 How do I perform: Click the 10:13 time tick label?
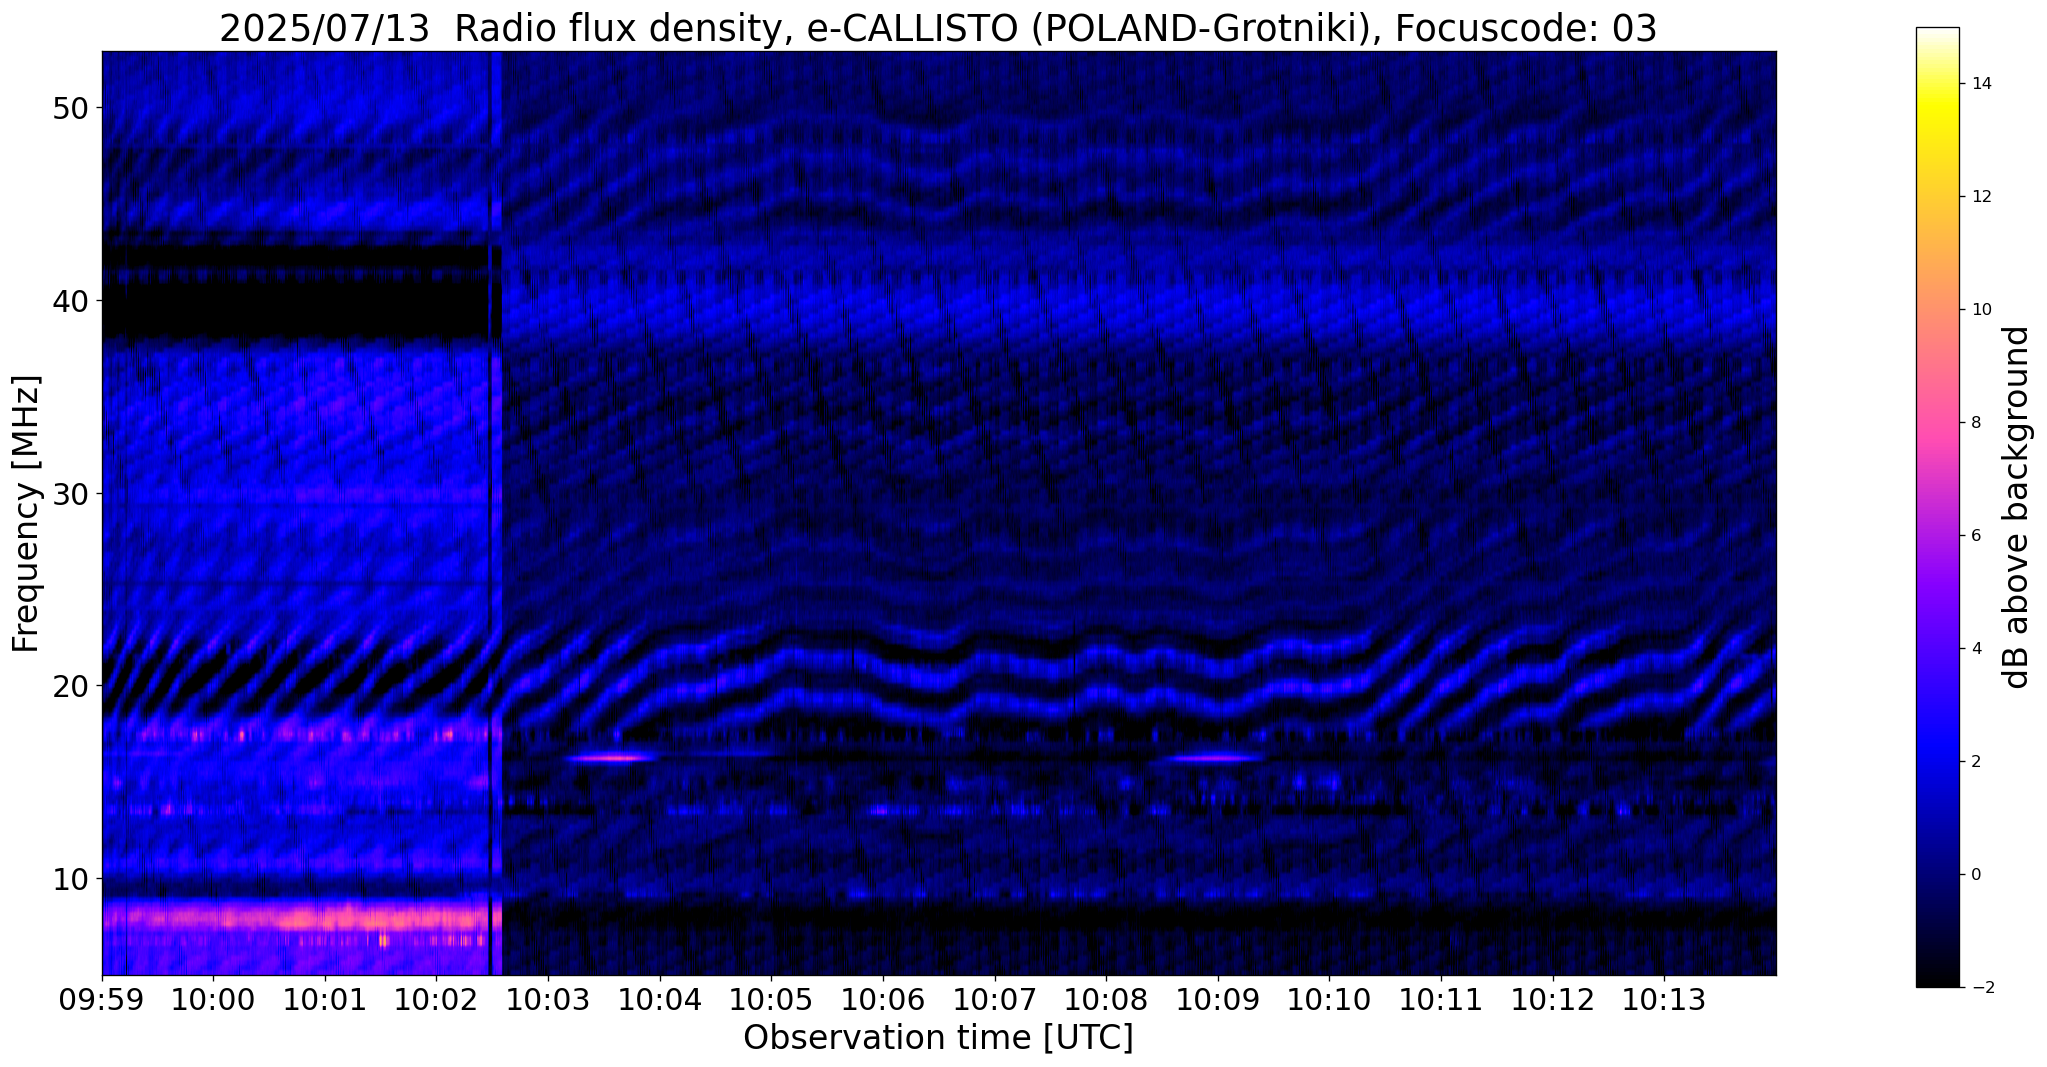[x=1664, y=999]
